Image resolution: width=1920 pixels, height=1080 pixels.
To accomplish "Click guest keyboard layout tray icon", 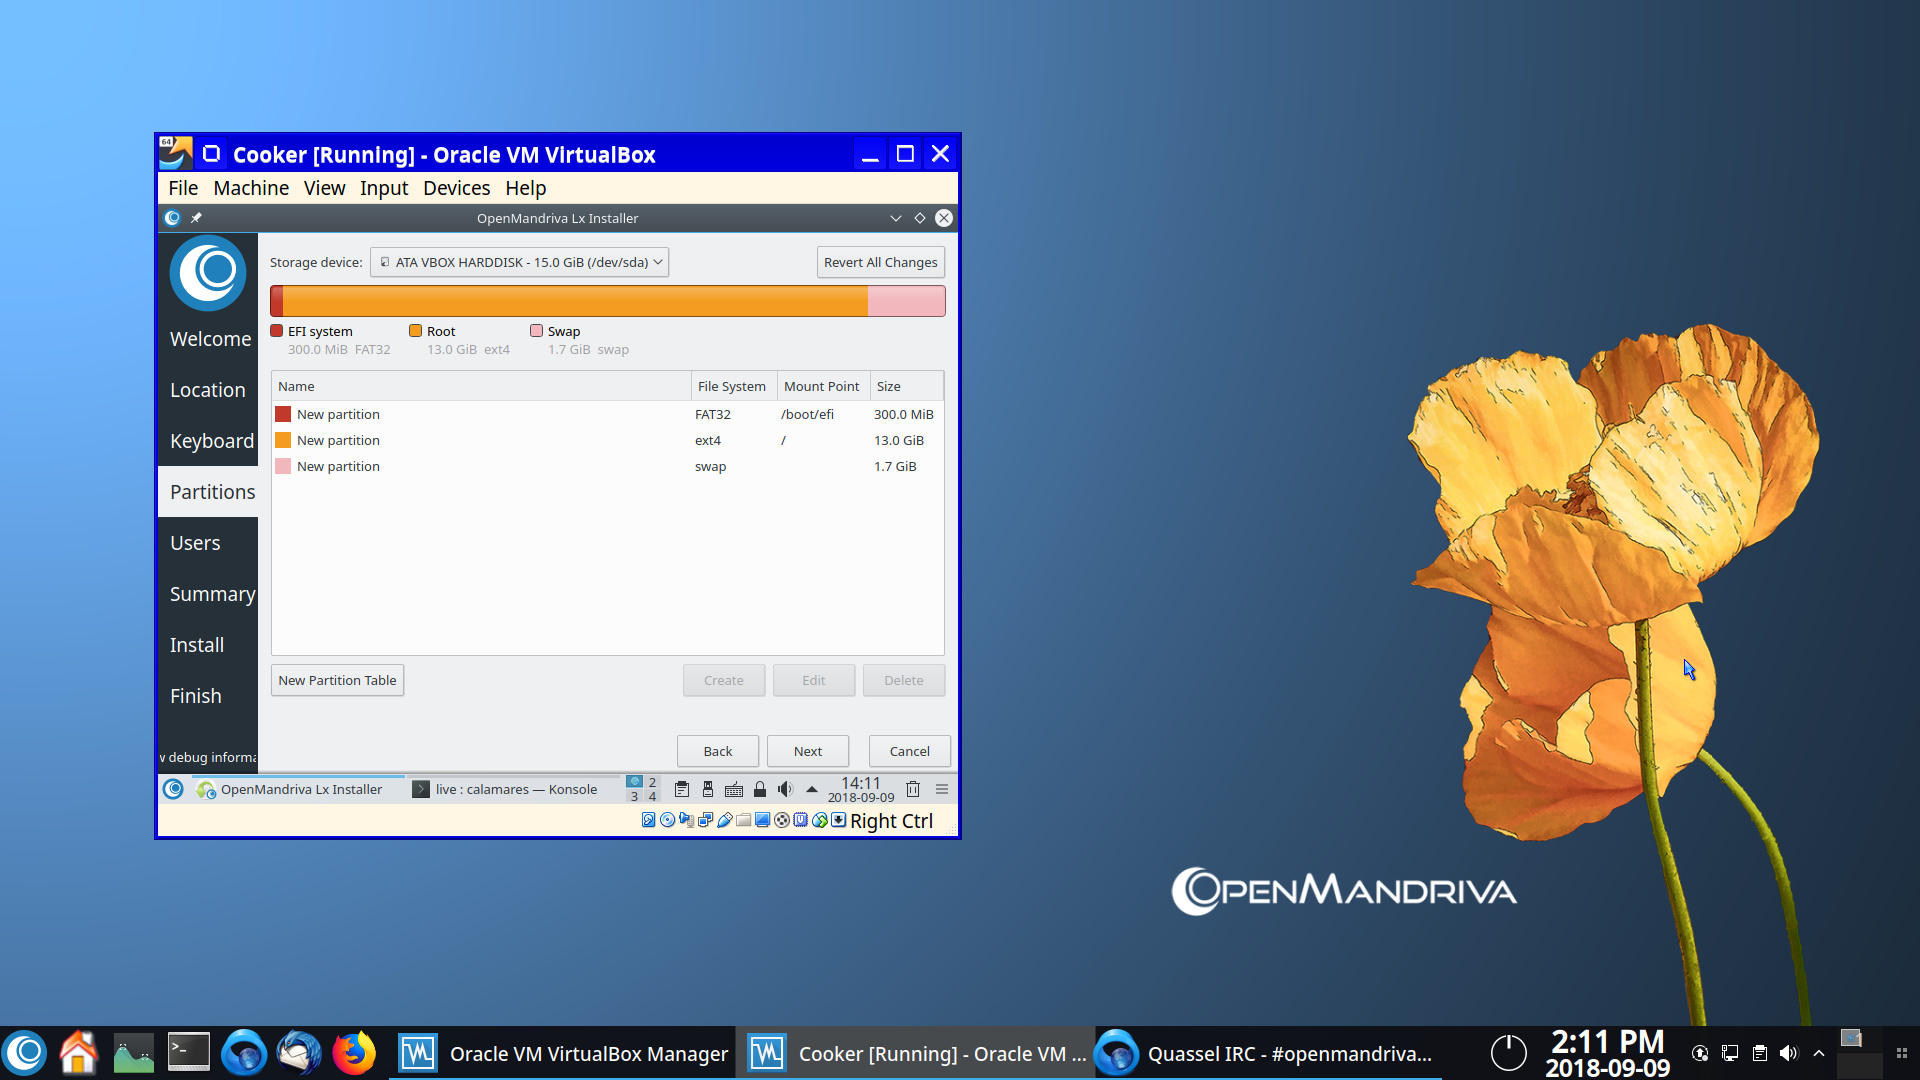I will [x=734, y=789].
